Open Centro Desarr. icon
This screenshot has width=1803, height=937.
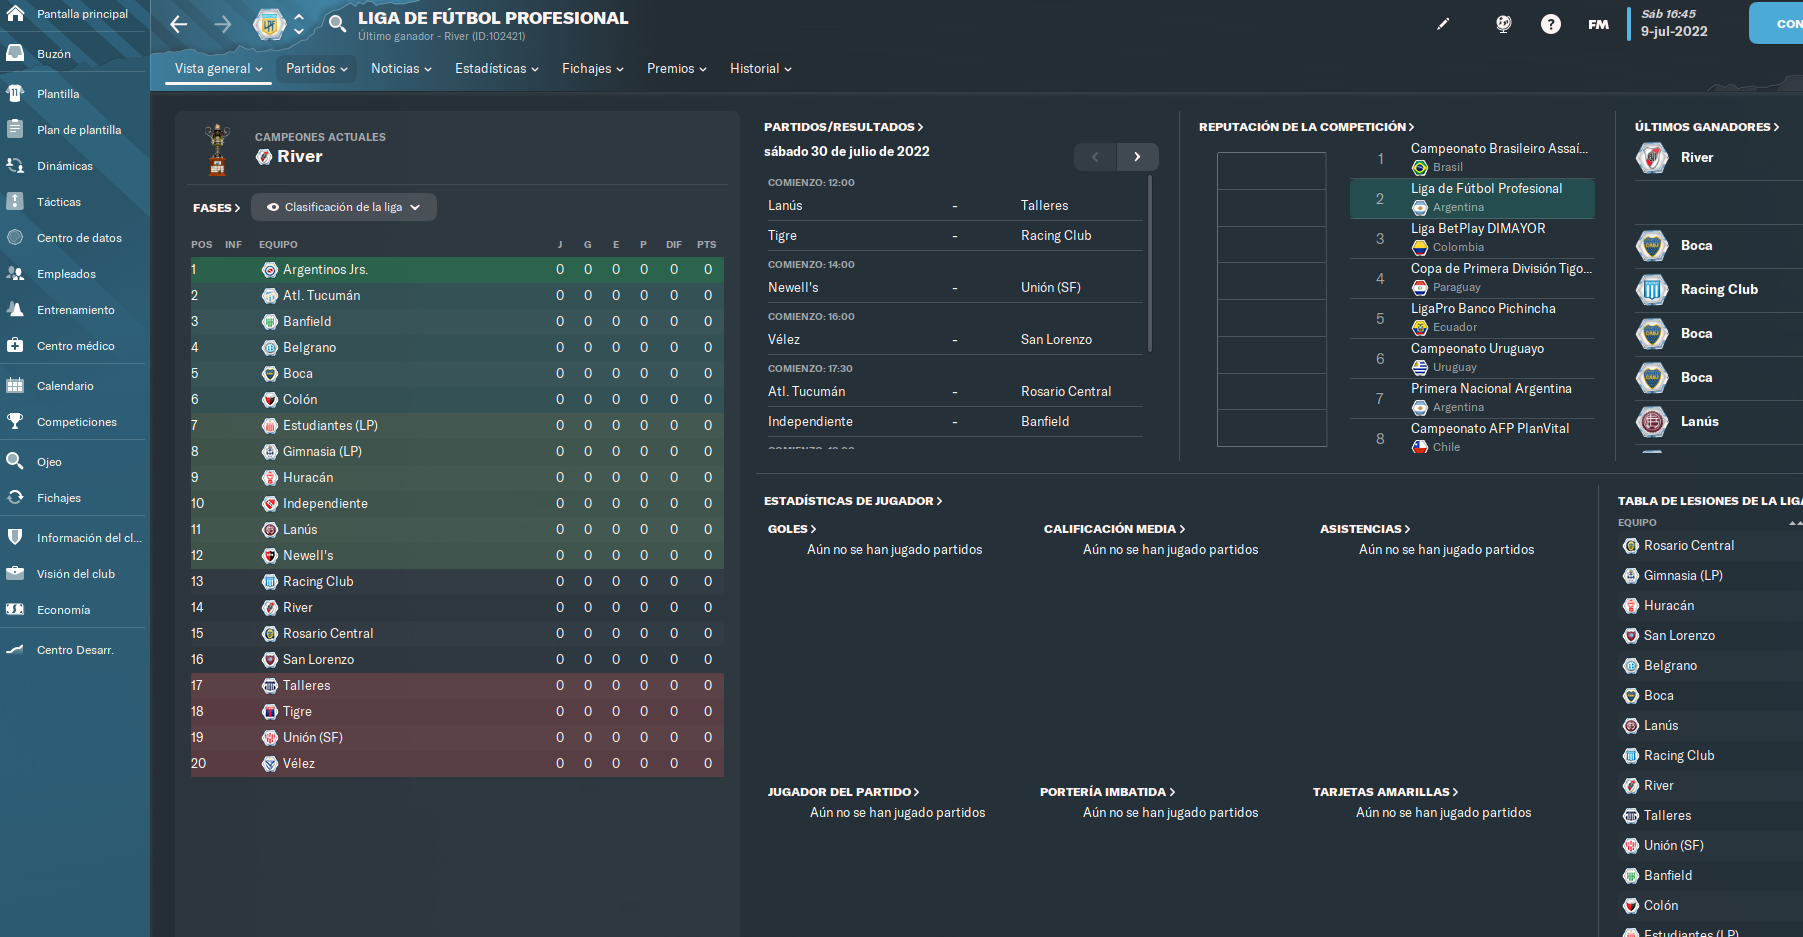tap(15, 650)
